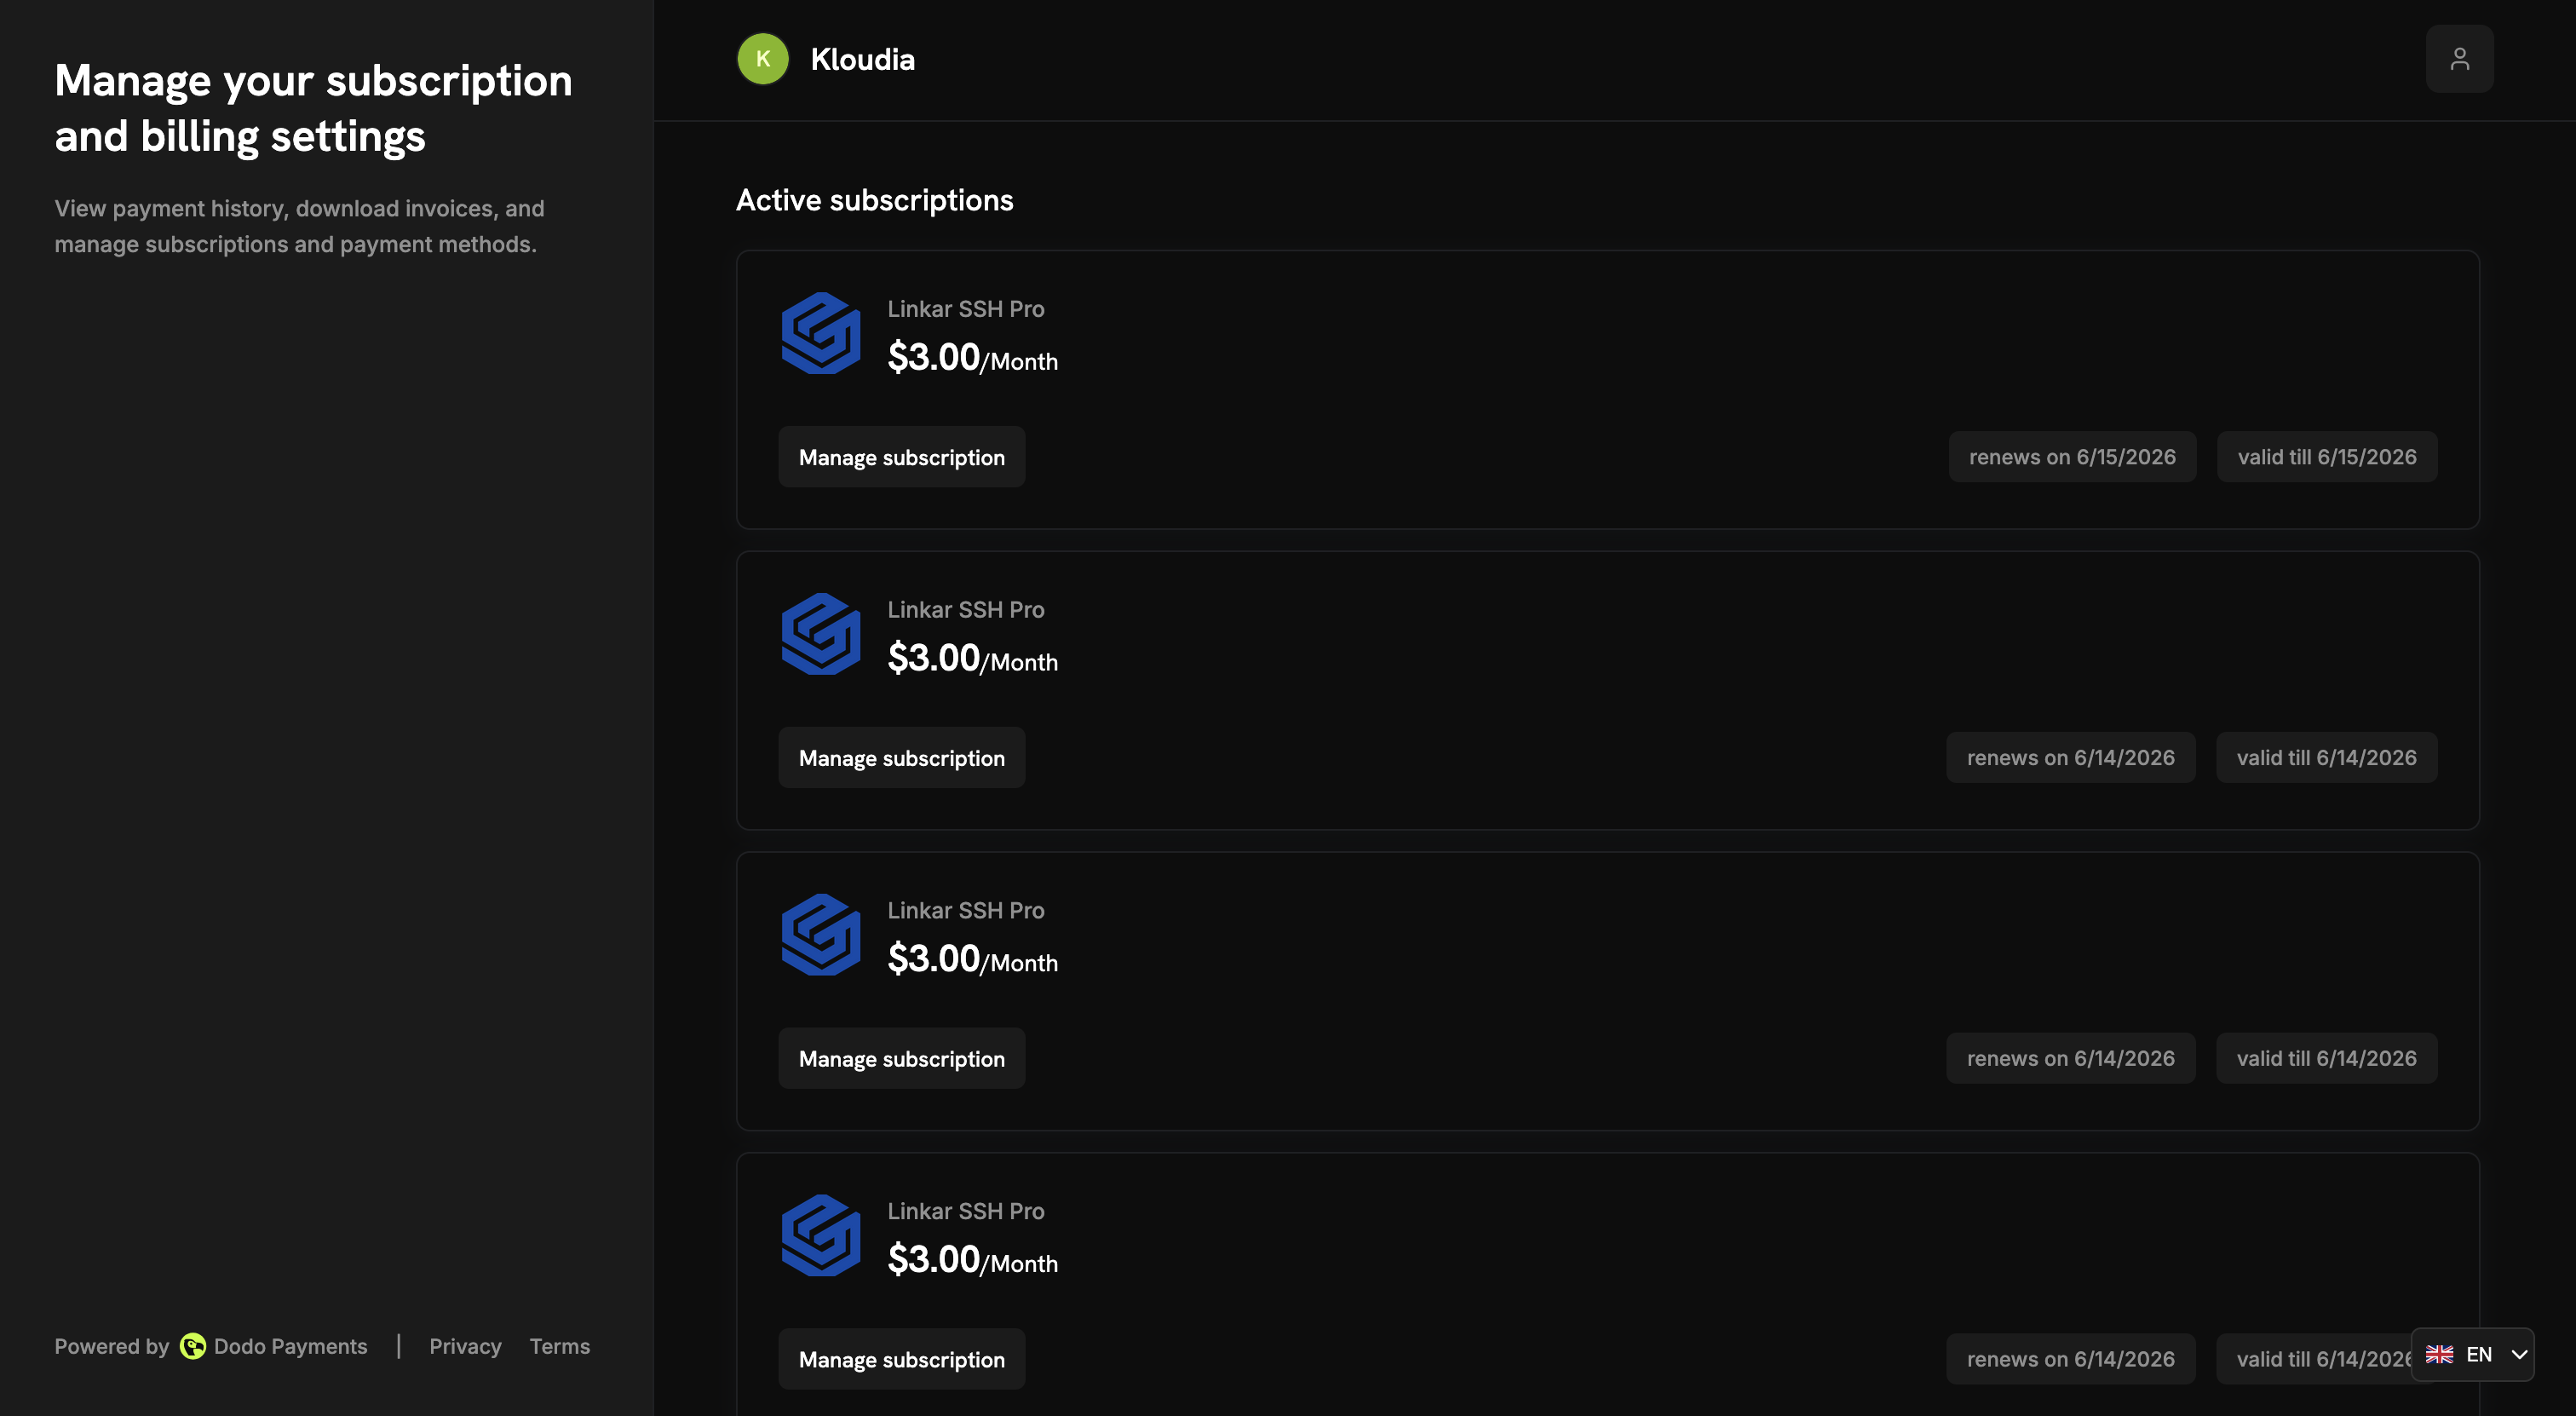Open the Terms link
The image size is (2576, 1416).
coord(559,1346)
